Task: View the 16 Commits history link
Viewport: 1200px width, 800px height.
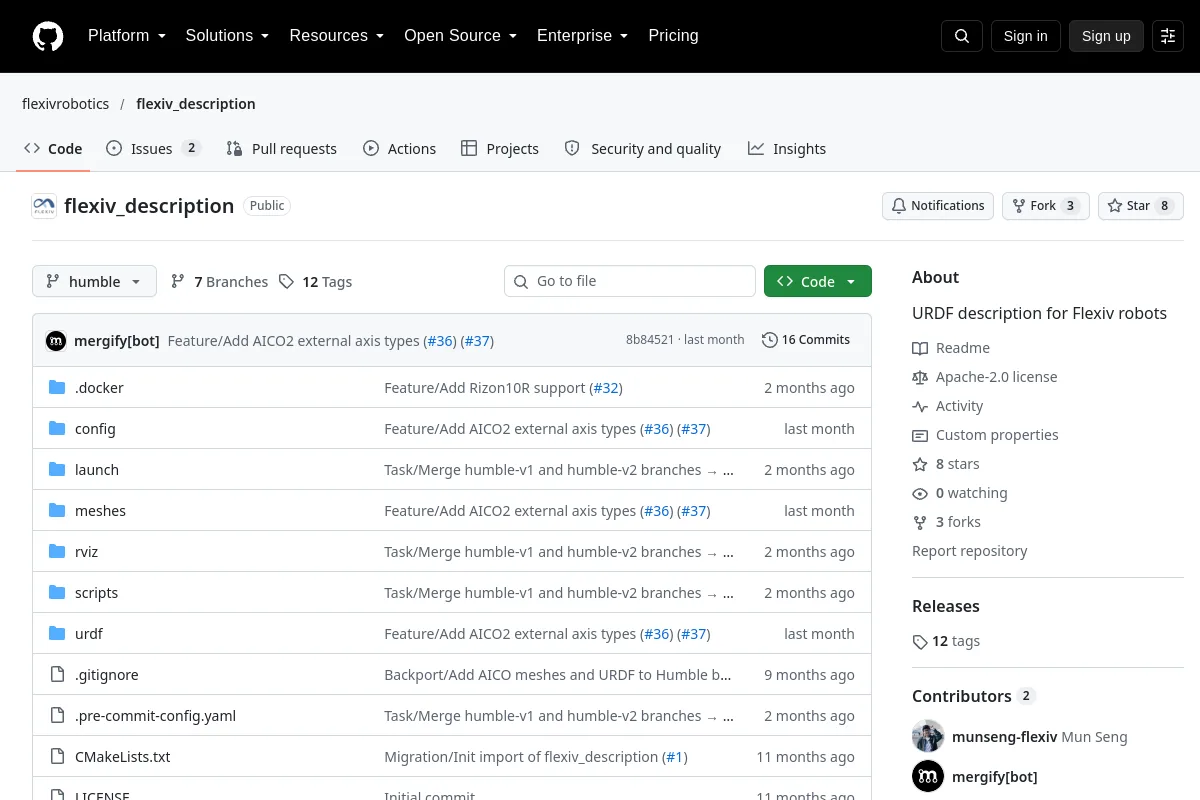Action: click(806, 340)
